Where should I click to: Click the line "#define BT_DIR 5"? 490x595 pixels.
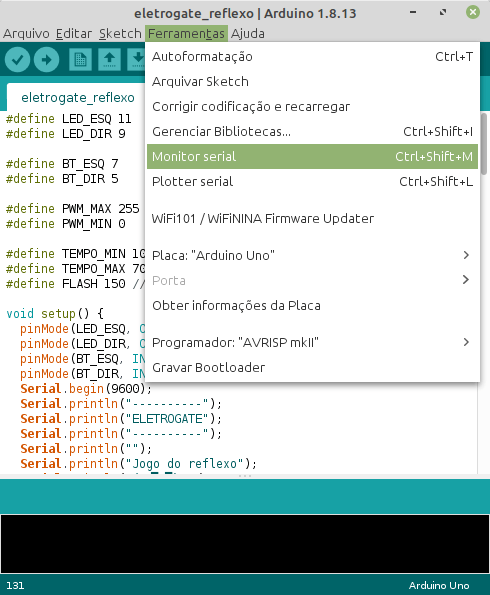click(x=62, y=179)
